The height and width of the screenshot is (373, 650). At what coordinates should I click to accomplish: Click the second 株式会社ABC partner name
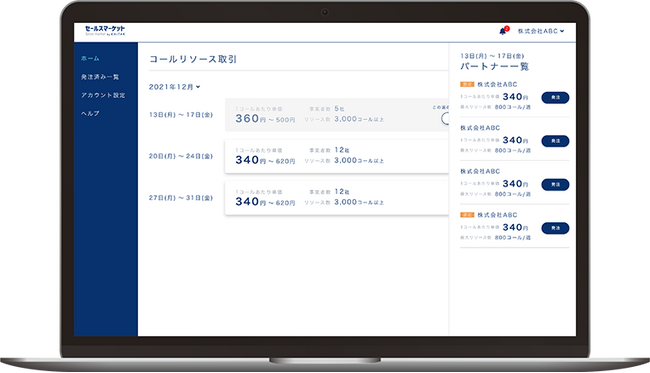(x=480, y=128)
